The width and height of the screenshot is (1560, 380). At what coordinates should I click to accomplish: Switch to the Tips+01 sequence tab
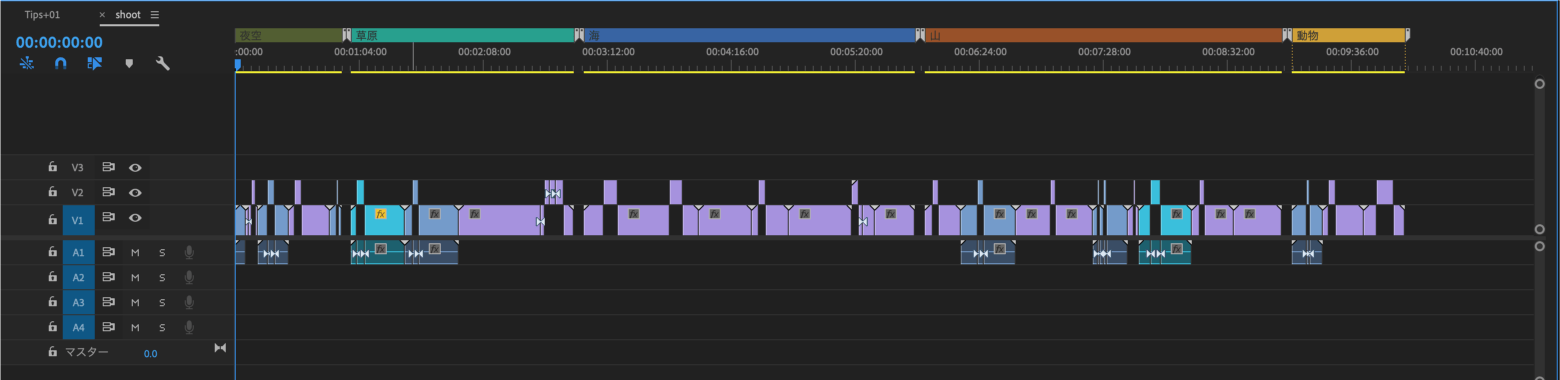pyautogui.click(x=43, y=15)
